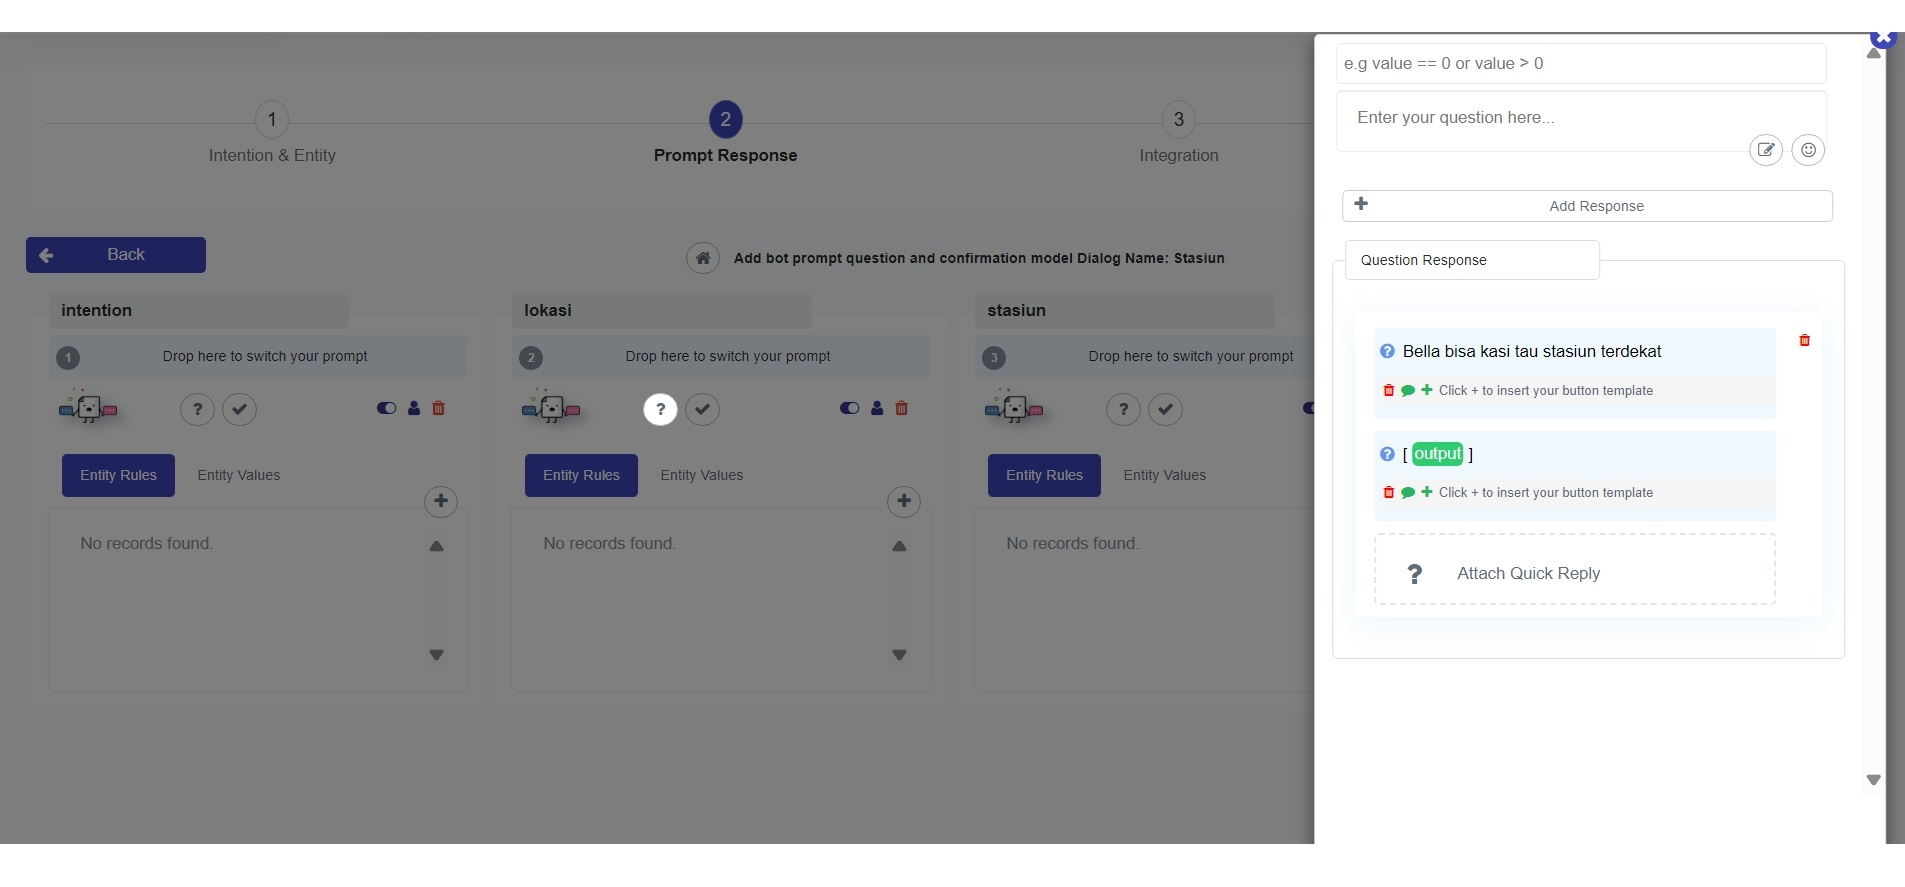This screenshot has width=1905, height=887.
Task: Click the 'Enter your question here' field
Action: (x=1540, y=118)
